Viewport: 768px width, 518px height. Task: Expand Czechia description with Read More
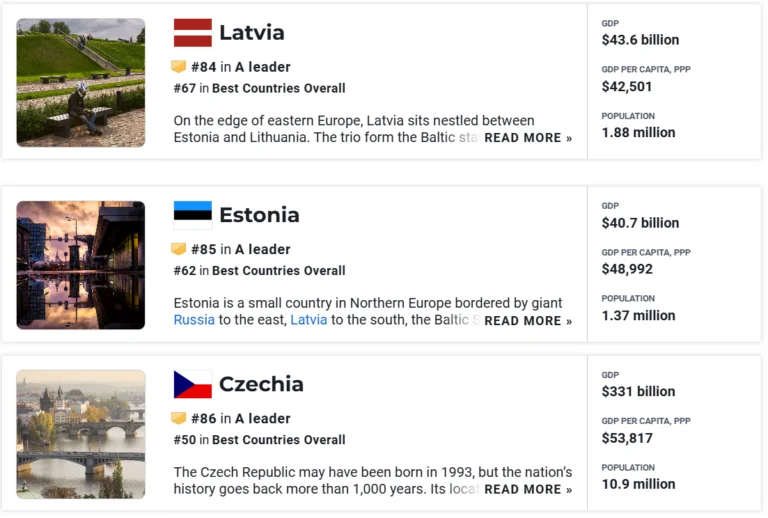pyautogui.click(x=528, y=490)
